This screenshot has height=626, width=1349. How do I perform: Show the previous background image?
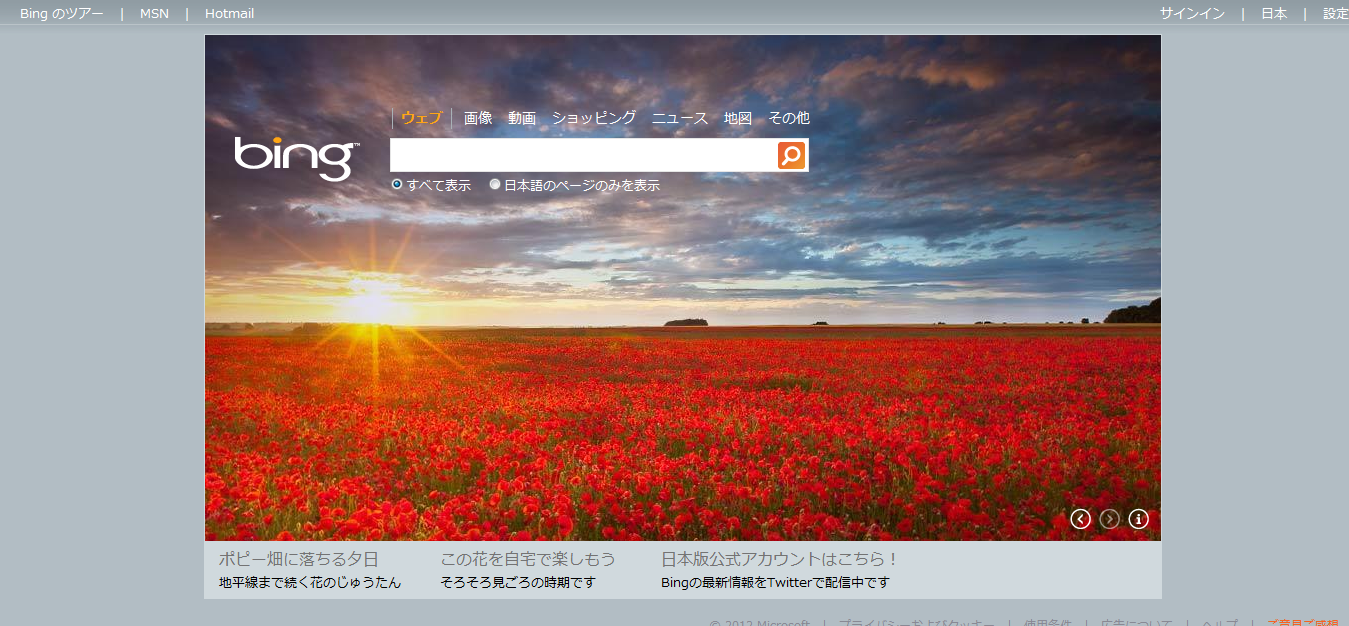pyautogui.click(x=1080, y=519)
